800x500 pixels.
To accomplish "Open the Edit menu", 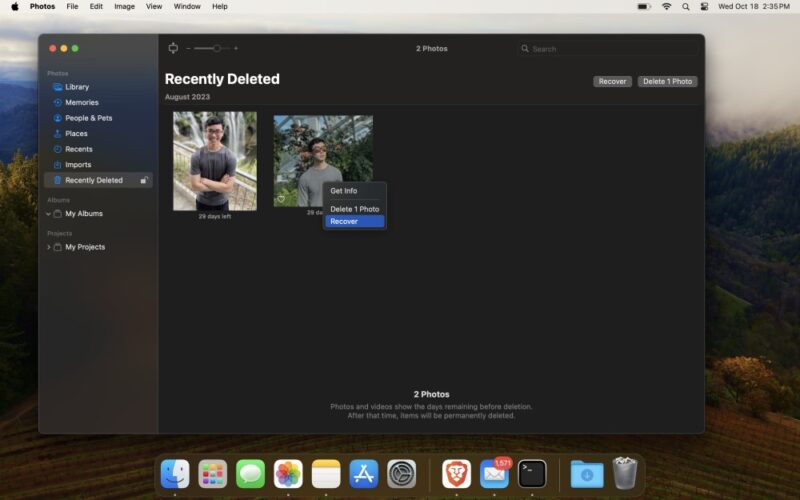I will point(96,7).
